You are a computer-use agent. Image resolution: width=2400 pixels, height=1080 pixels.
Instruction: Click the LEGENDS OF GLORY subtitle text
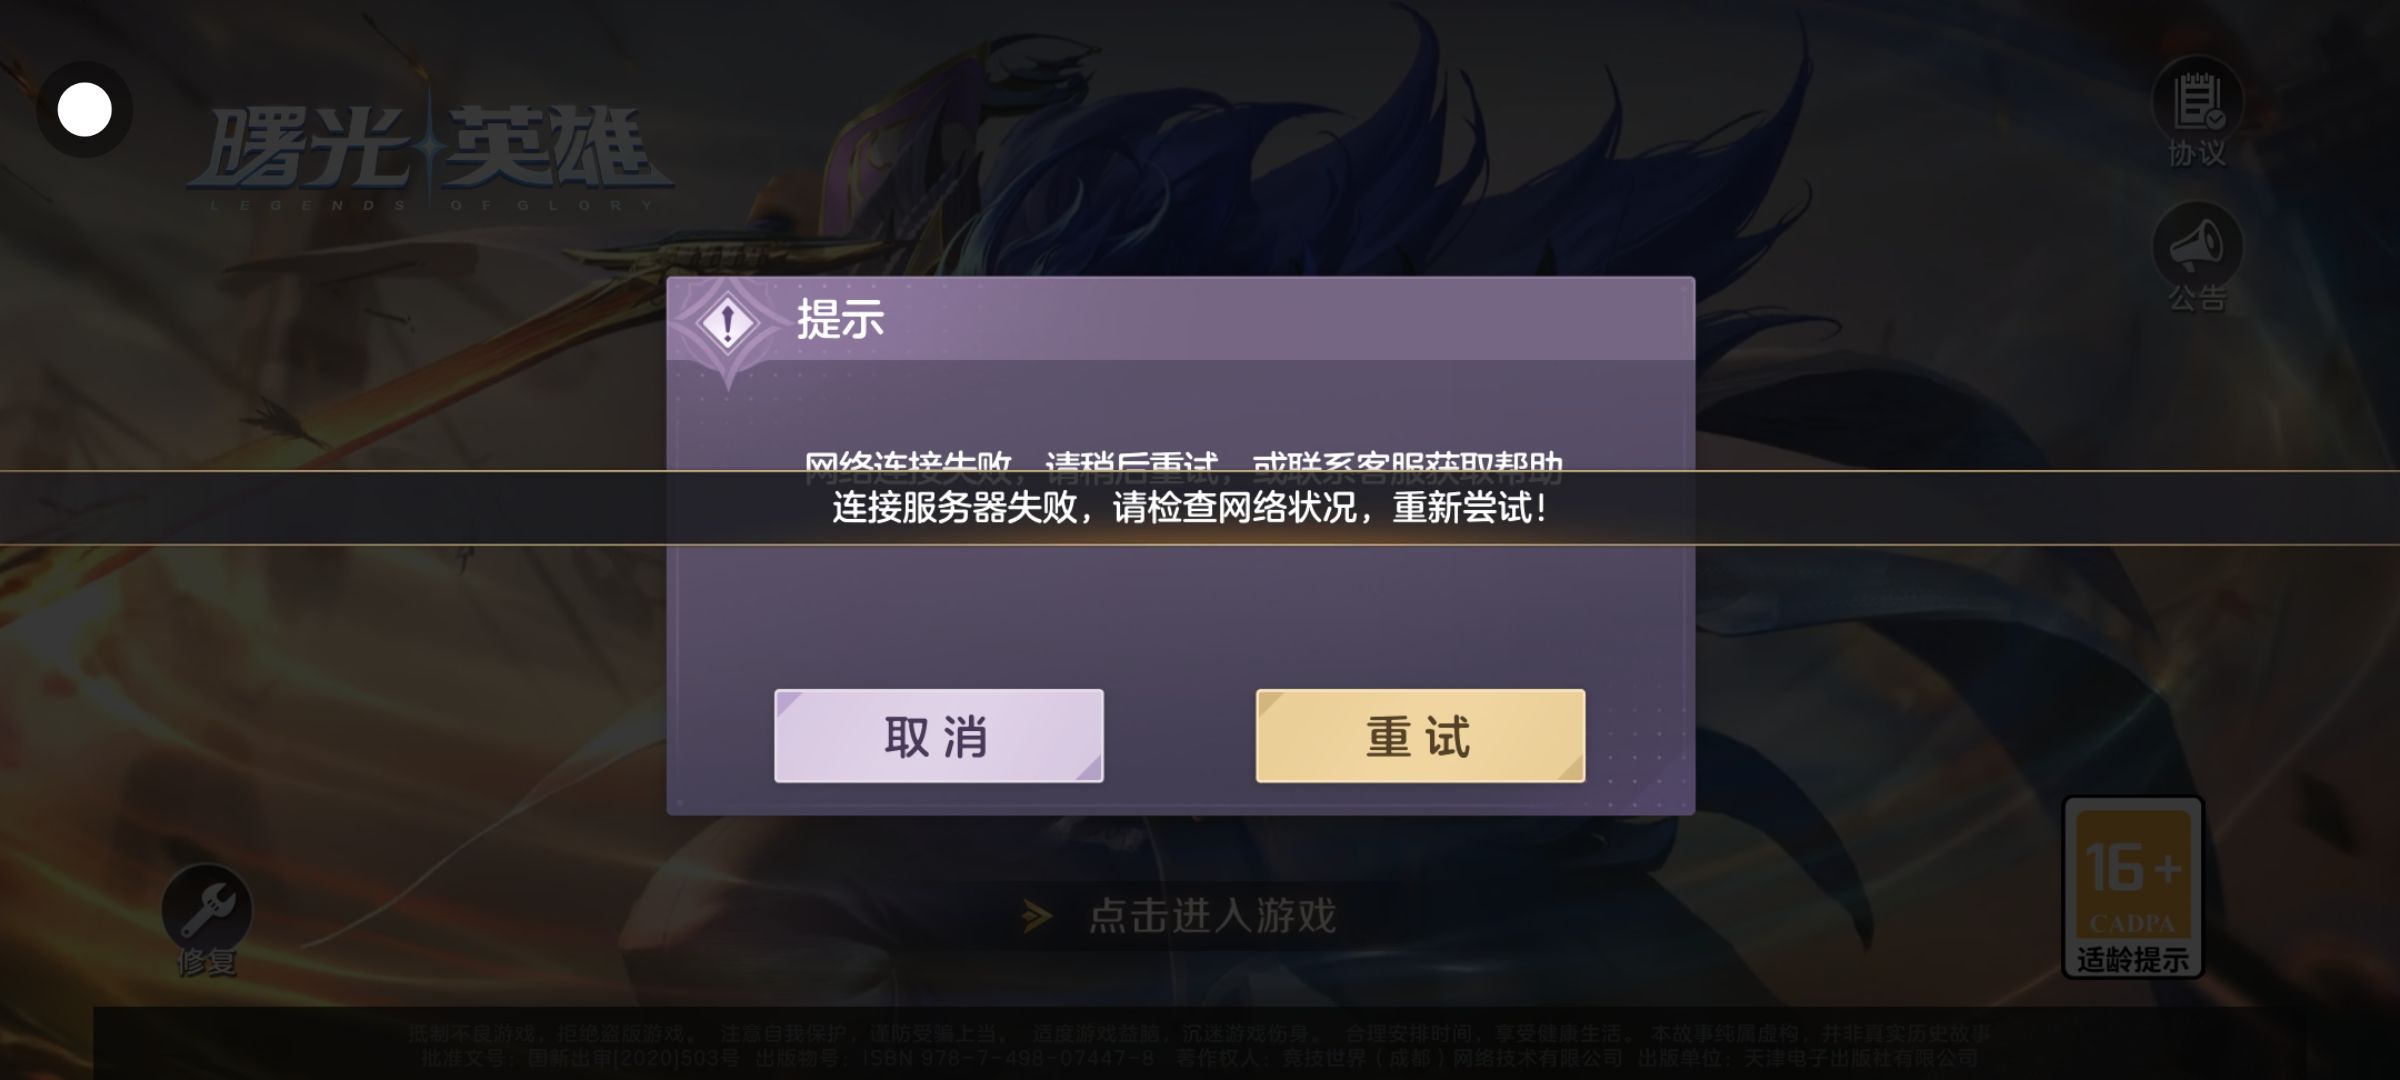(432, 206)
